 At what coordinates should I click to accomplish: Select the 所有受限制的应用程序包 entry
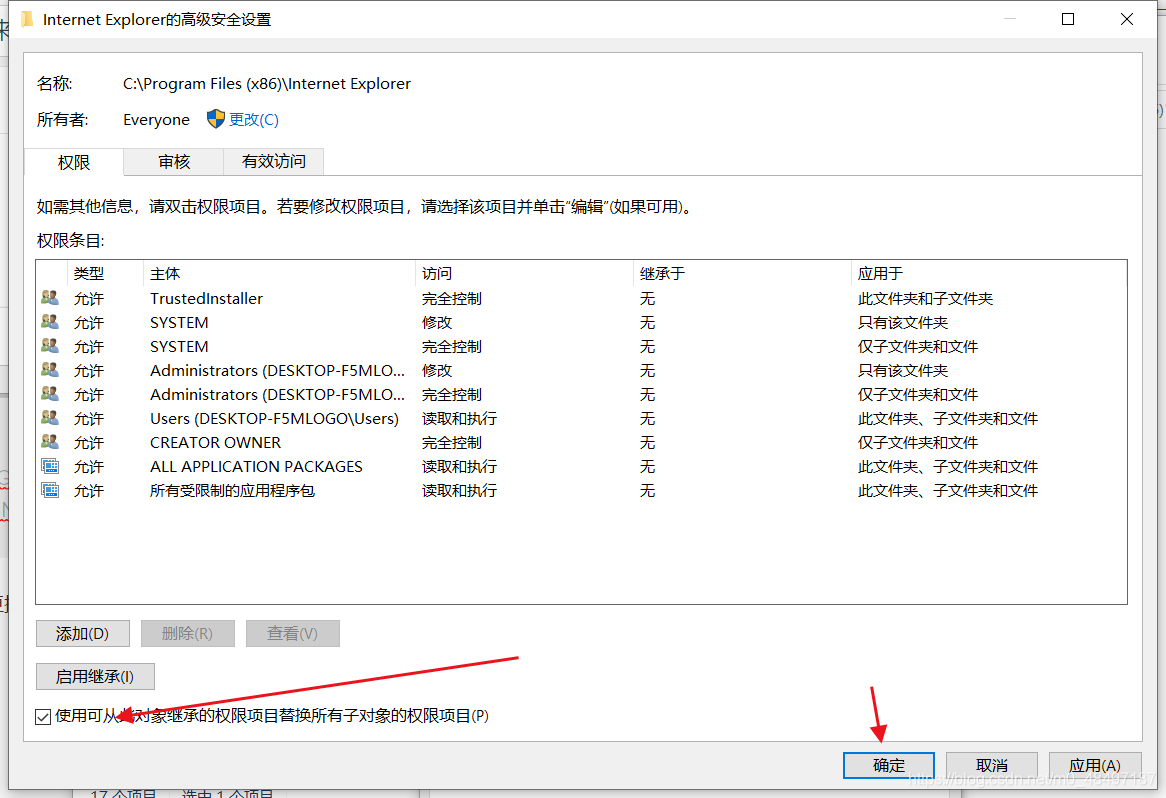pyautogui.click(x=233, y=491)
